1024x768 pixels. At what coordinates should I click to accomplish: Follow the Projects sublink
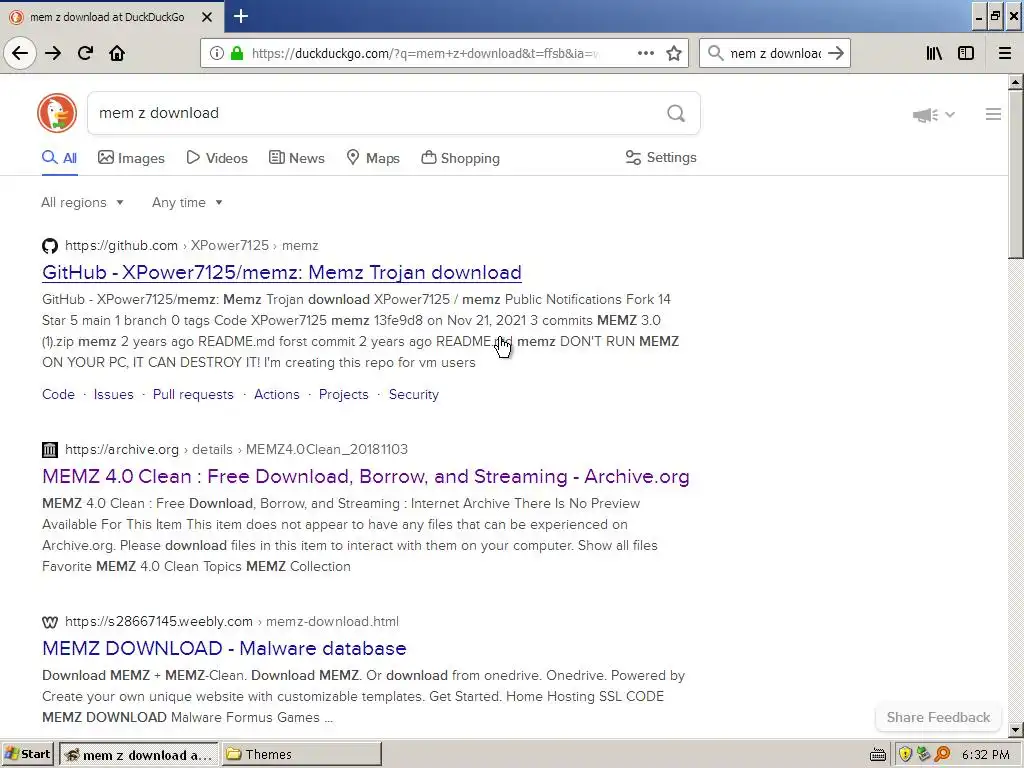tap(344, 394)
